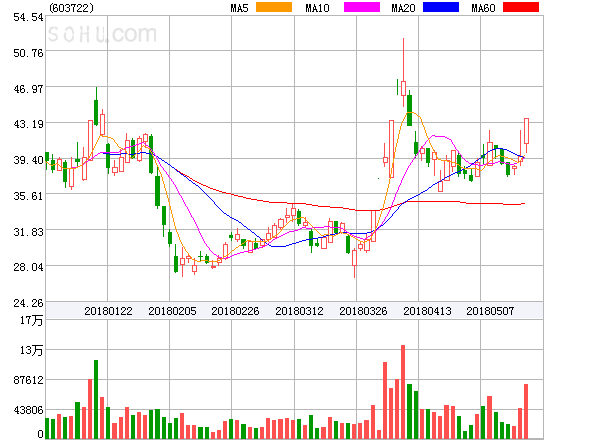Click the 43806 volume axis label
The height and width of the screenshot is (440, 600).
click(28, 410)
